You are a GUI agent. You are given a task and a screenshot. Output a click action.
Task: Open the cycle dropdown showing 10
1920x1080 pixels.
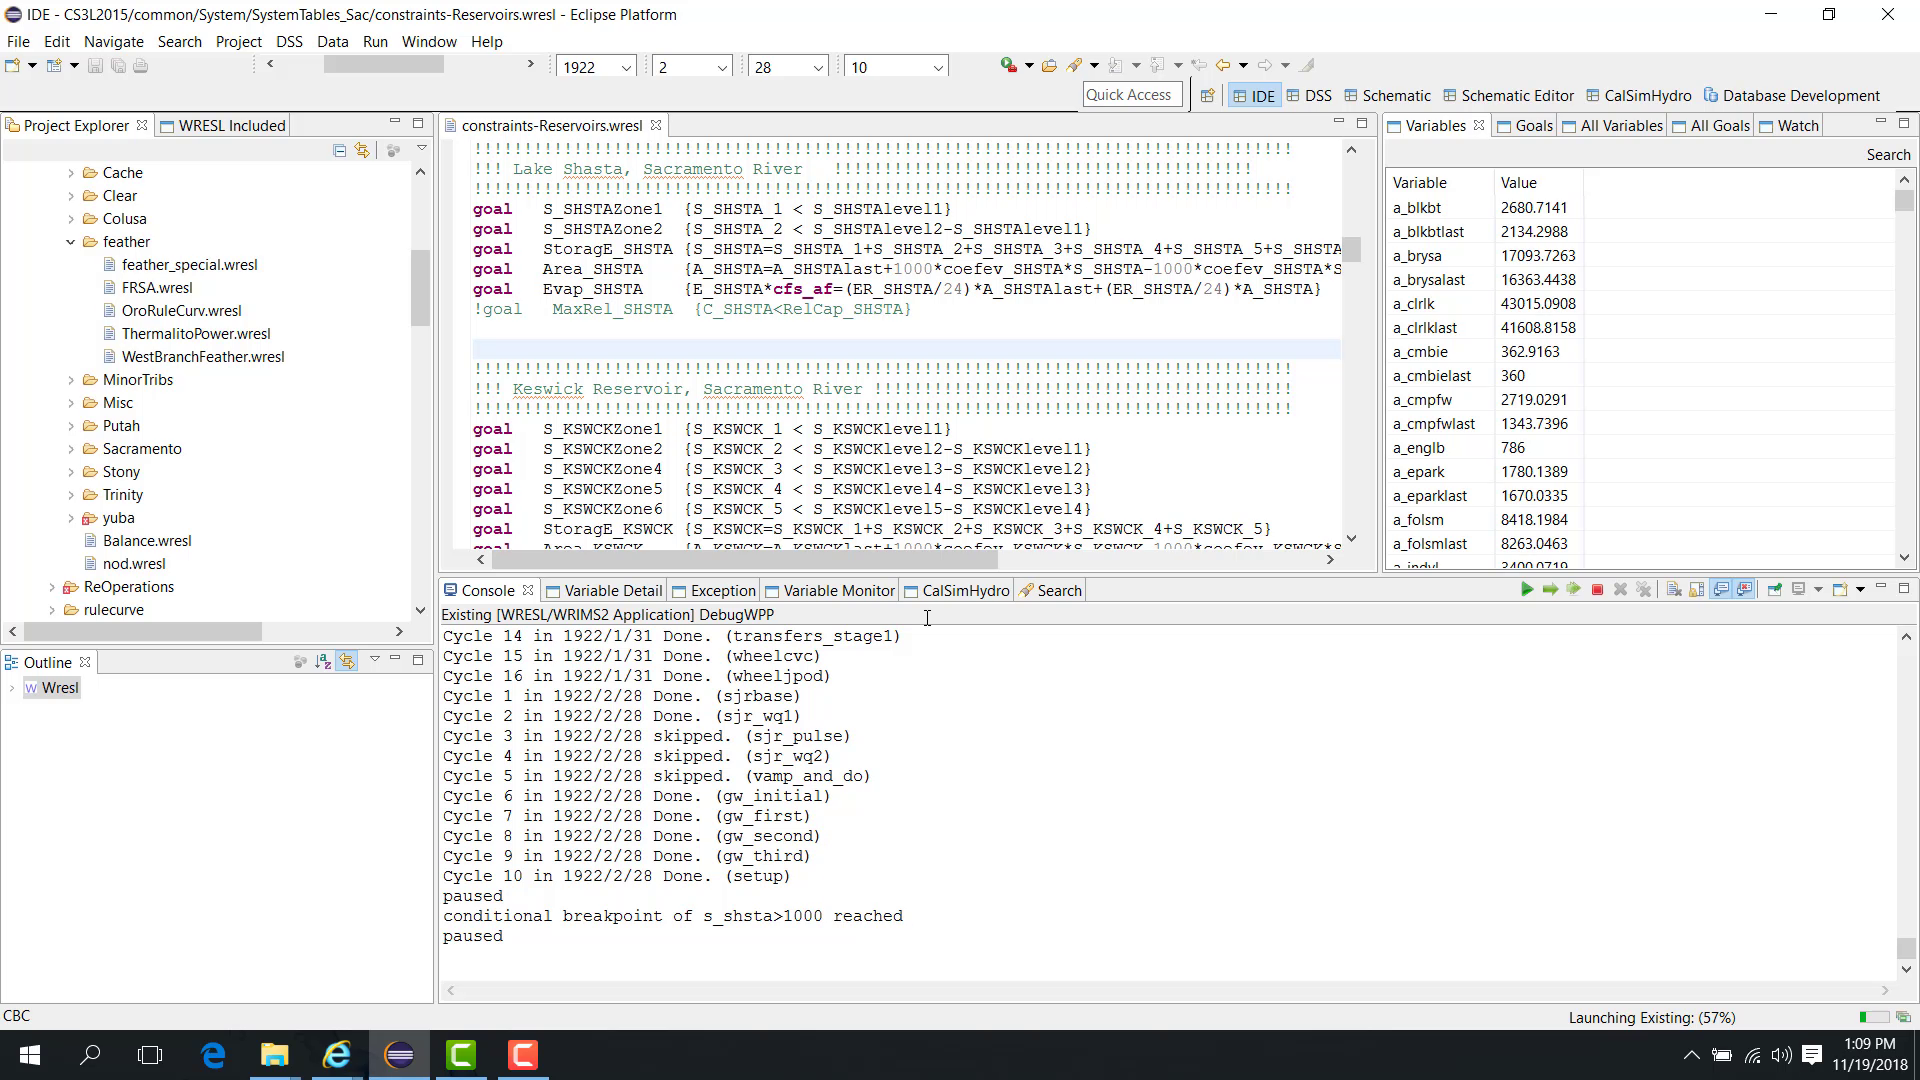coord(938,68)
